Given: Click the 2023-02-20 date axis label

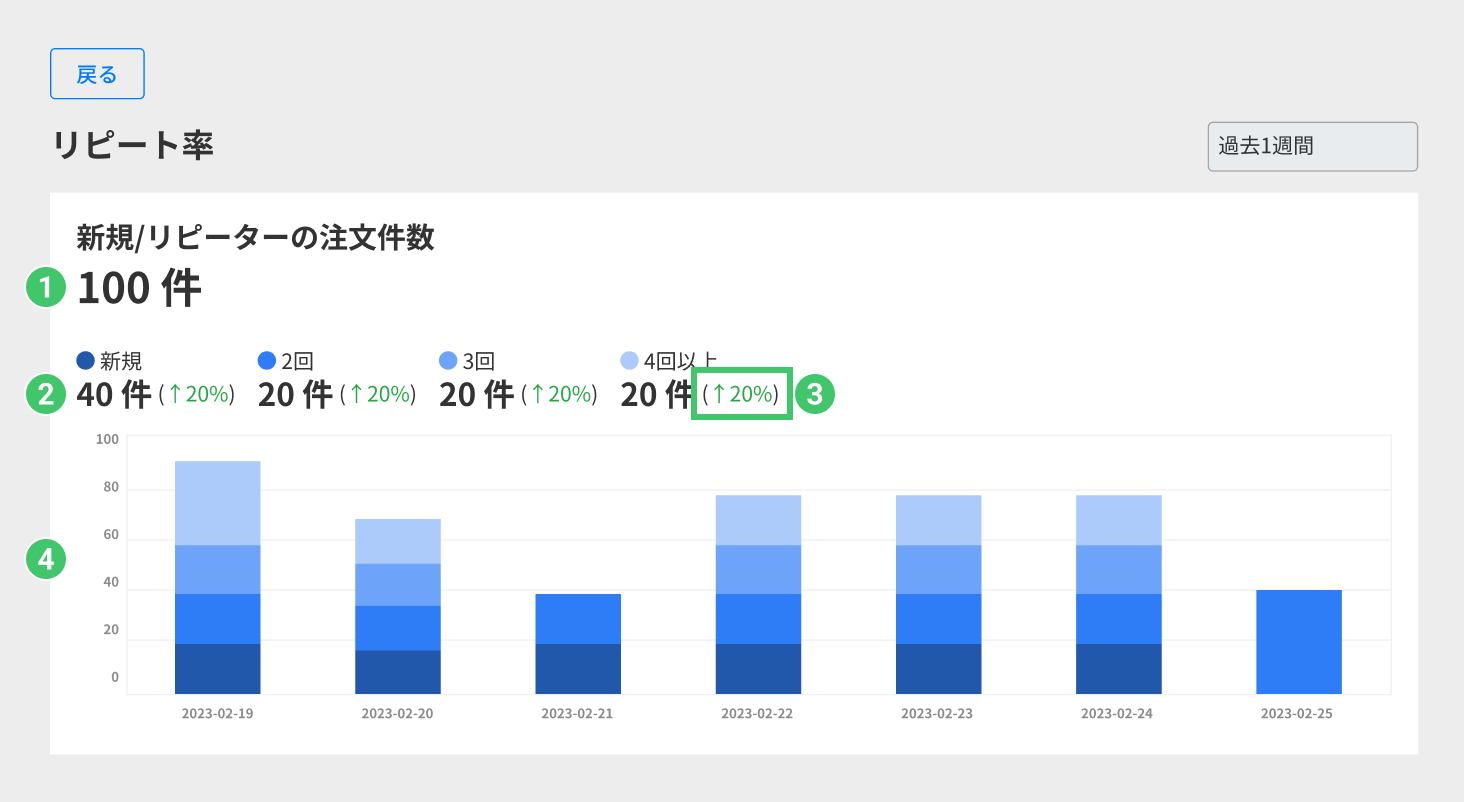Looking at the screenshot, I should (397, 714).
